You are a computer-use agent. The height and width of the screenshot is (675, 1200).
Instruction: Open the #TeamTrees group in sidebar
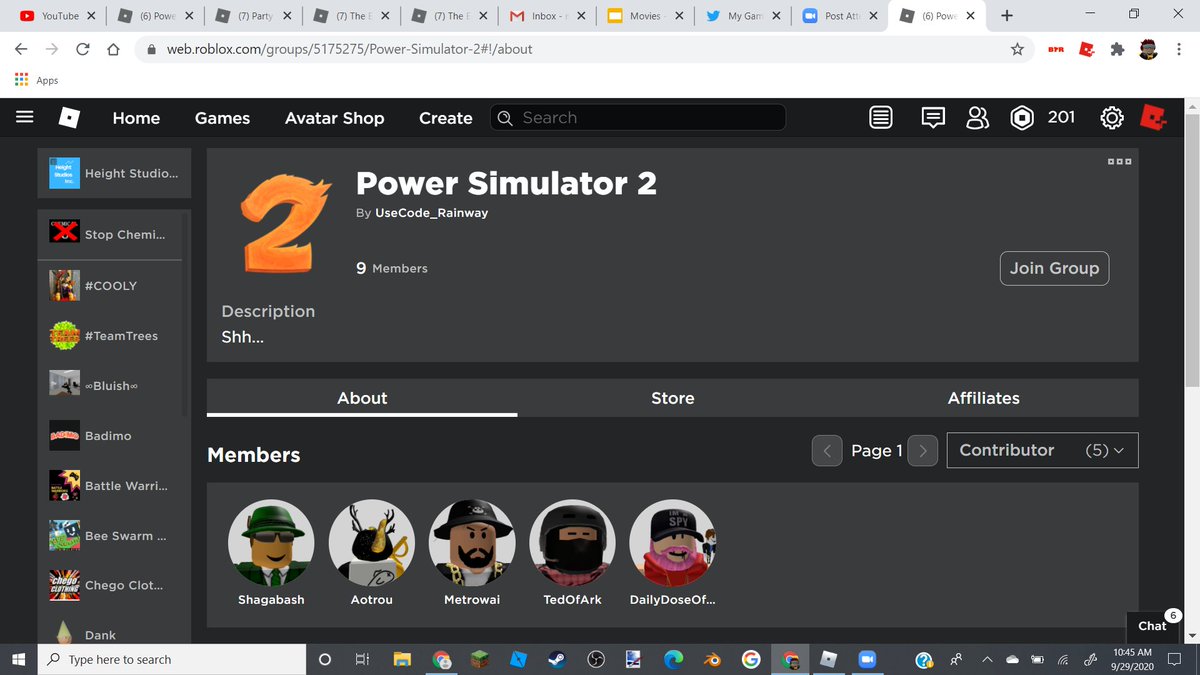pos(110,336)
